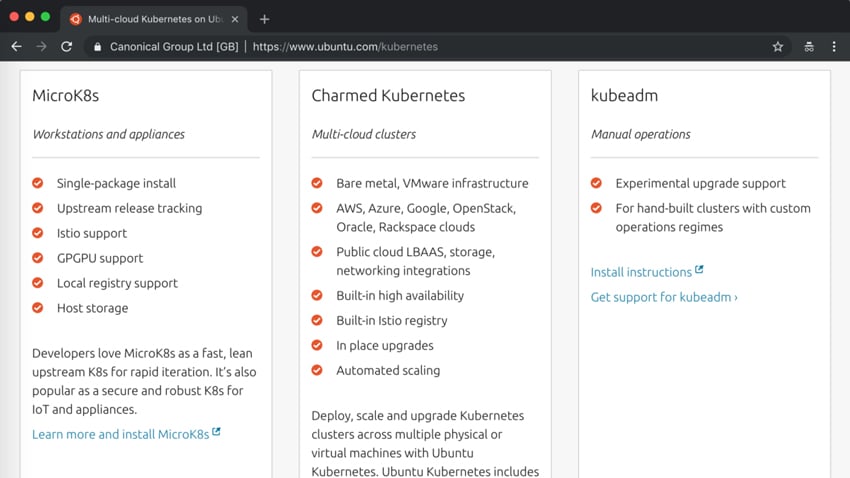Open the Chrome three-dot menu
Viewport: 850px width, 478px height.
pos(834,47)
